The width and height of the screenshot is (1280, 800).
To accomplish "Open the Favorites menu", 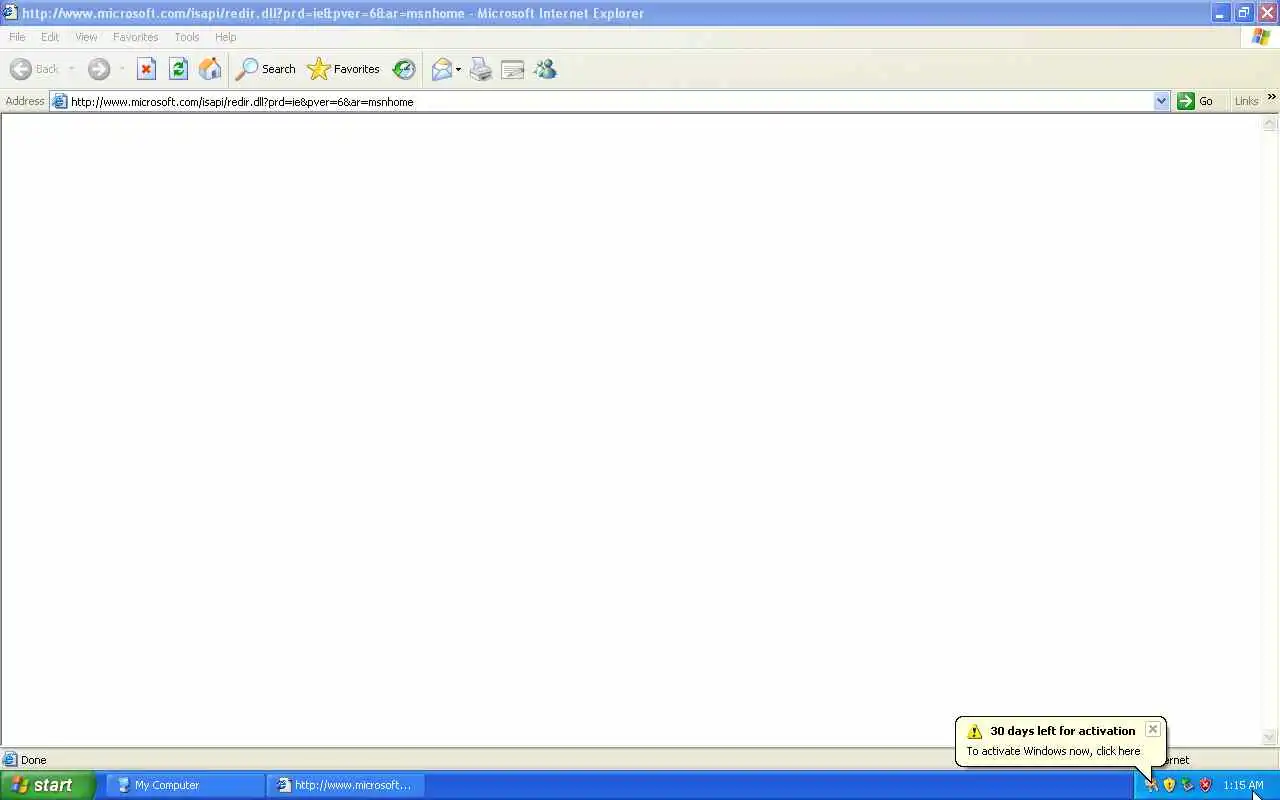I will (x=135, y=37).
